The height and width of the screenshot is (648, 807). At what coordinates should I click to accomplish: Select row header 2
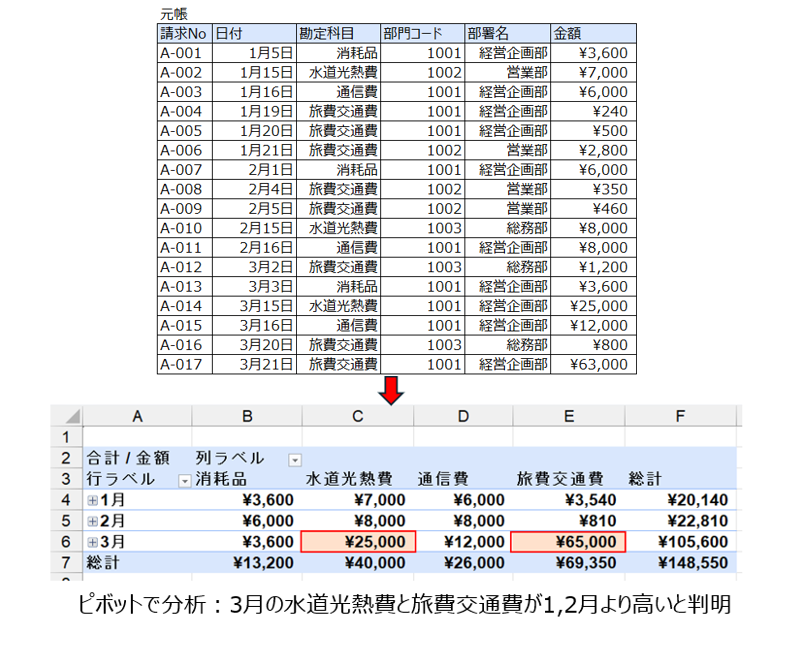click(67, 458)
